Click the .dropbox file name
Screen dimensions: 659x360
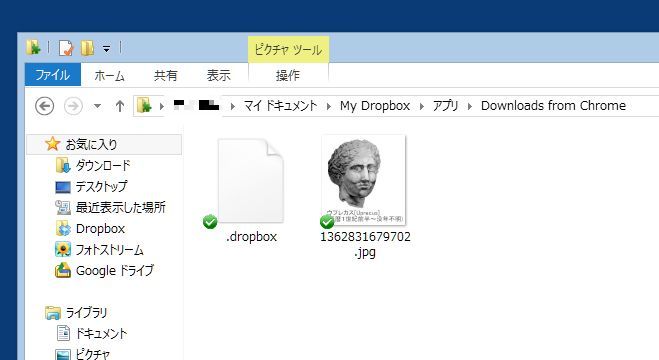coord(251,236)
